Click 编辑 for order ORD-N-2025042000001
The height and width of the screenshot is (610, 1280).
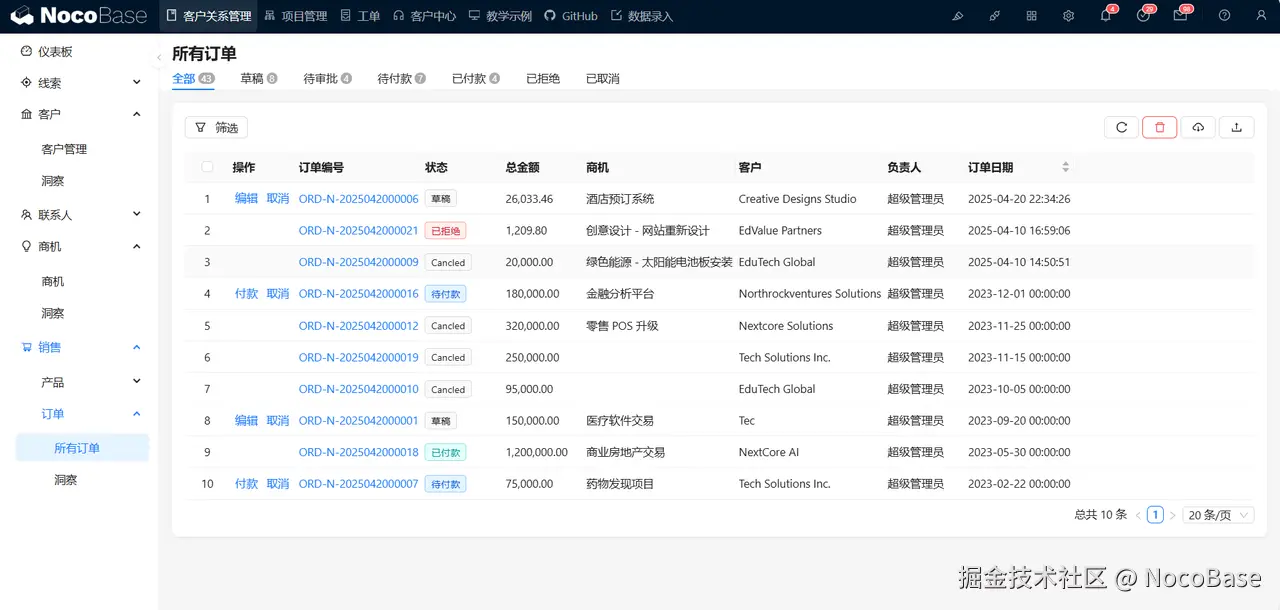click(x=246, y=420)
